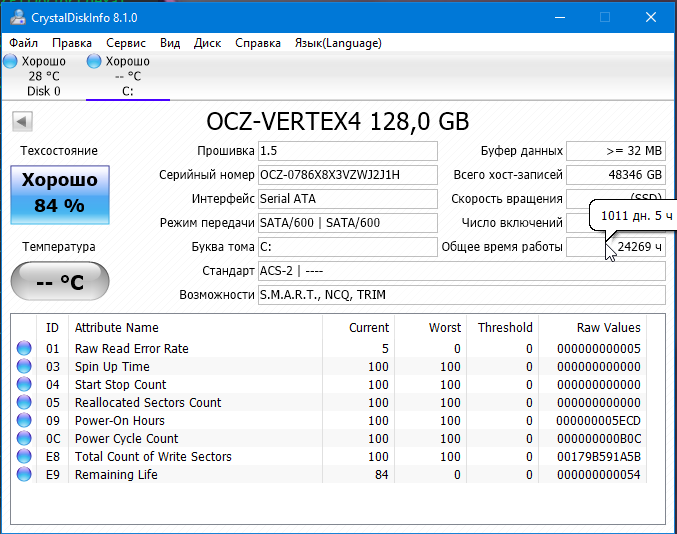The width and height of the screenshot is (677, 534).
Task: Open the Правка menu
Action: pyautogui.click(x=72, y=43)
